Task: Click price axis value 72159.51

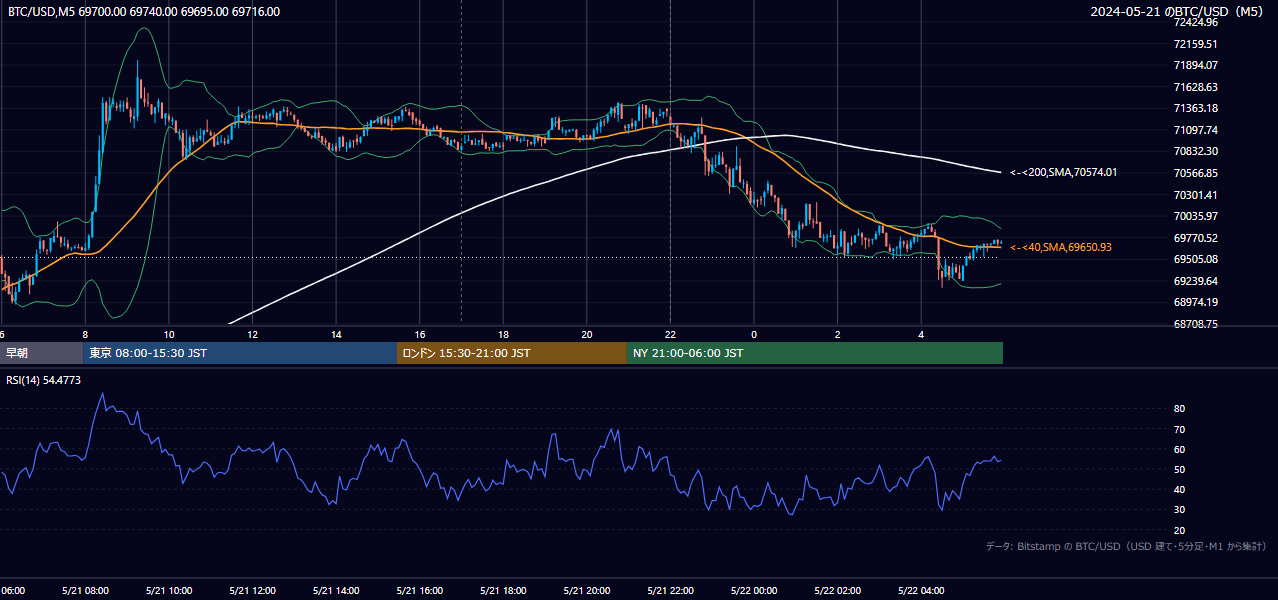Action: pos(1196,44)
